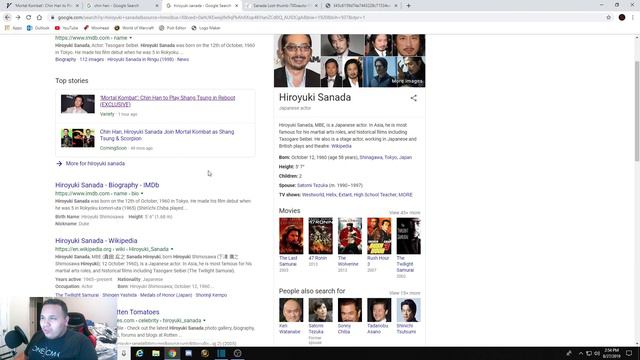Open the Variety story thumbnail image
The width and height of the screenshot is (640, 360).
click(78, 104)
